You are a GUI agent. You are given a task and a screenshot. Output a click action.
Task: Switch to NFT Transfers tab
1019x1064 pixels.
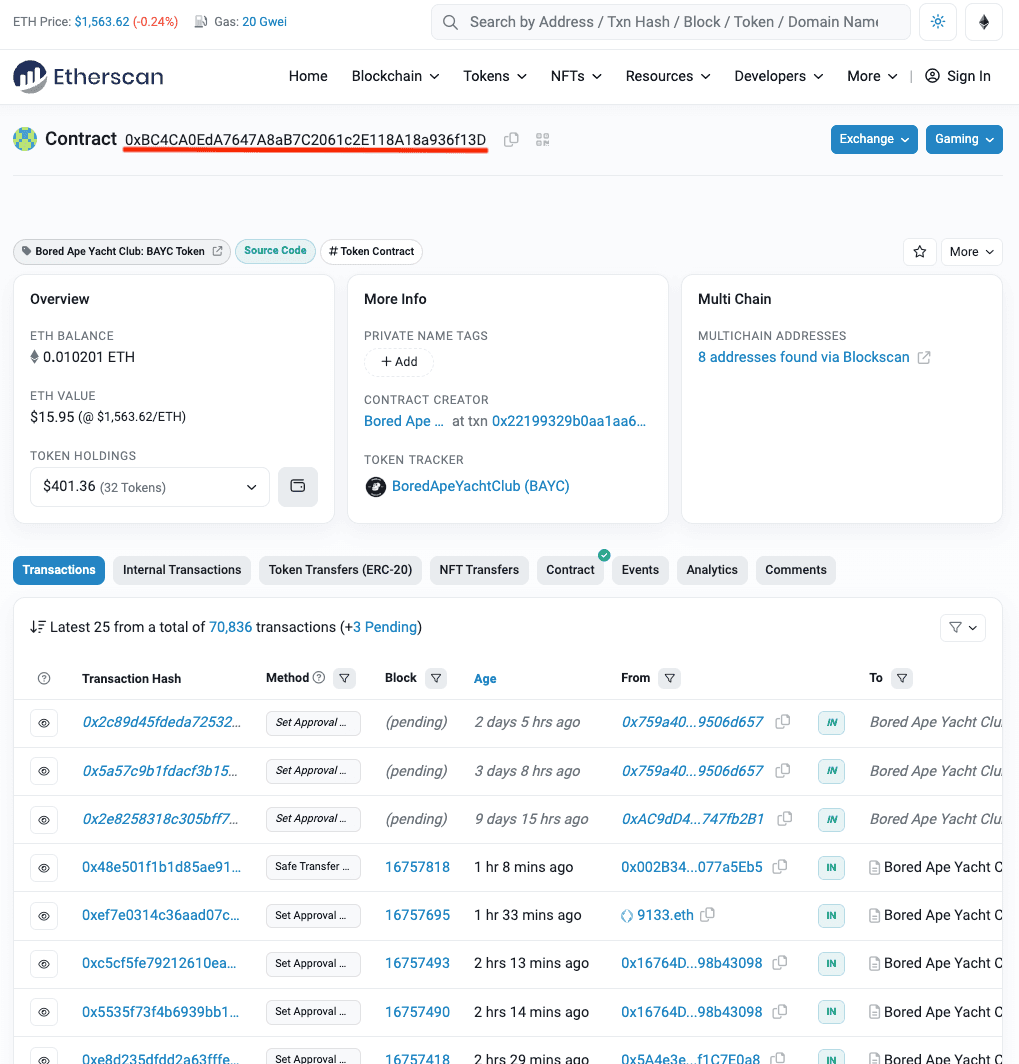[479, 570]
